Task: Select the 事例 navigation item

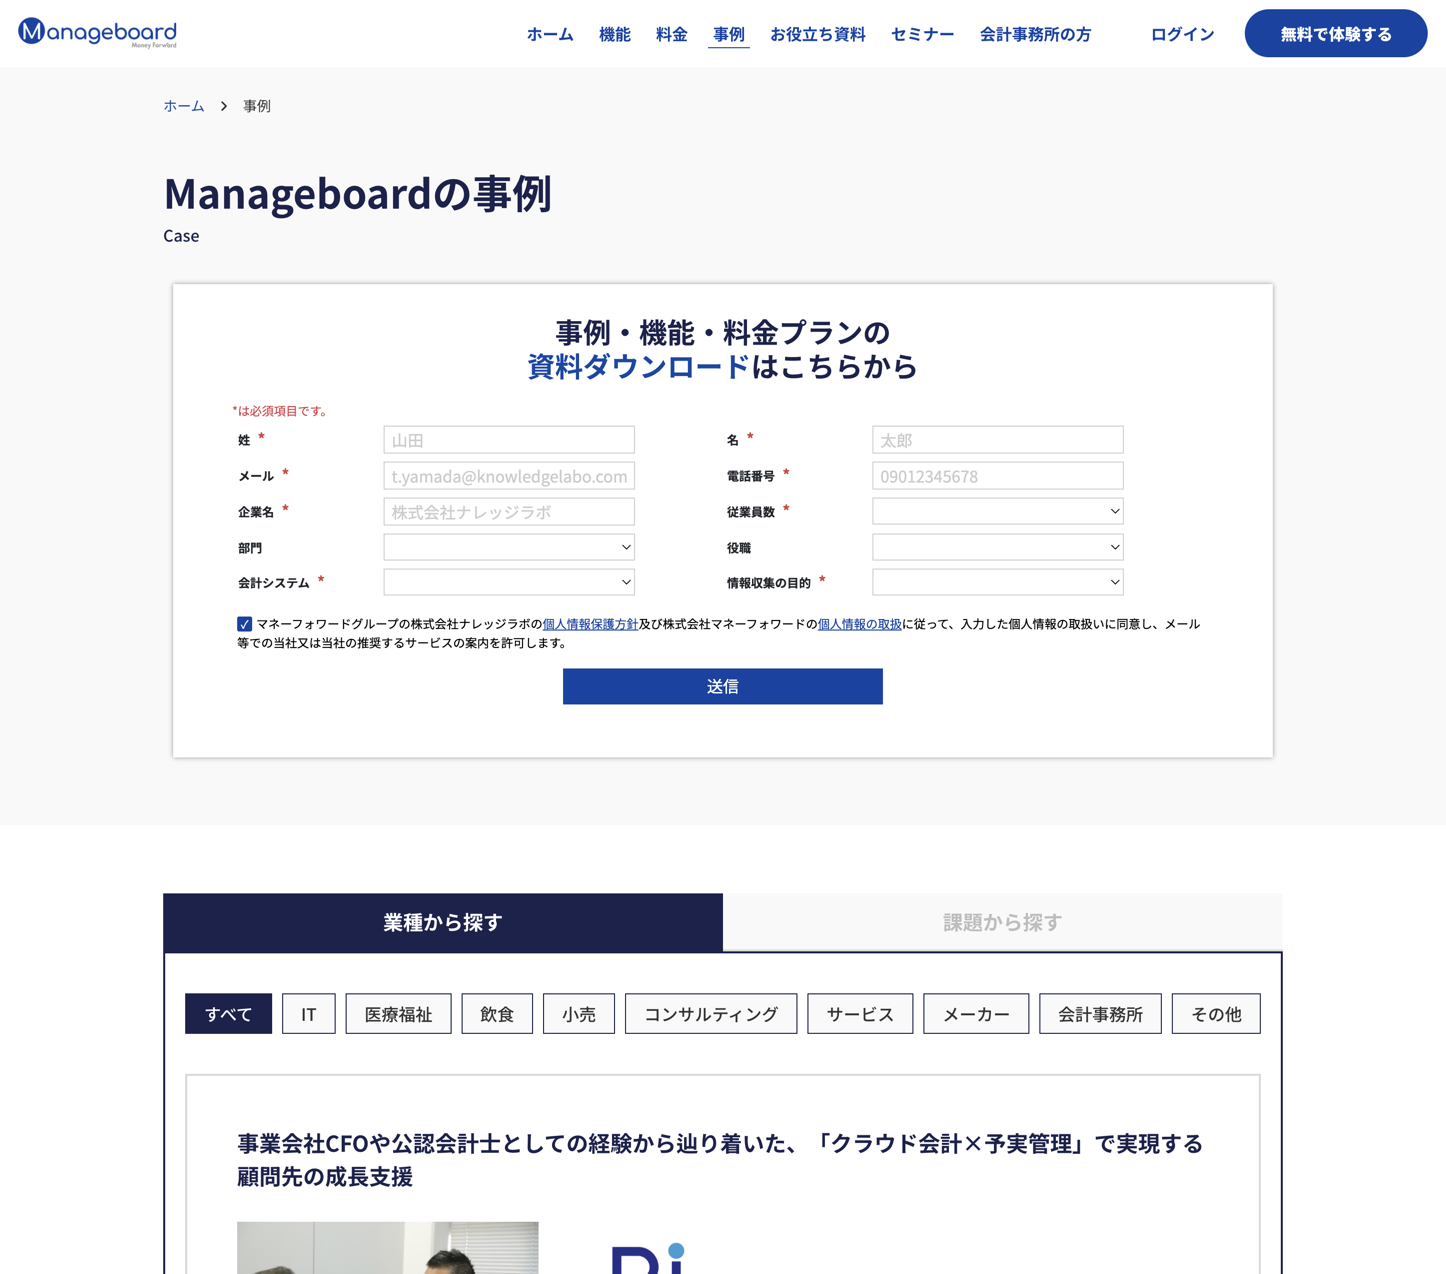Action: pos(728,34)
